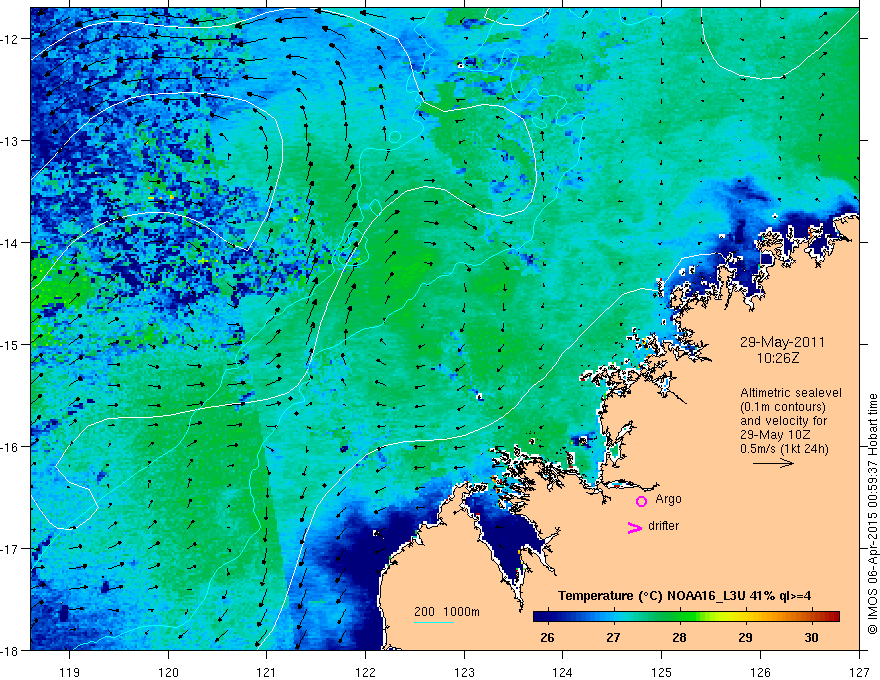
Task: Click the date text "29-May-2011"
Action: pos(782,342)
